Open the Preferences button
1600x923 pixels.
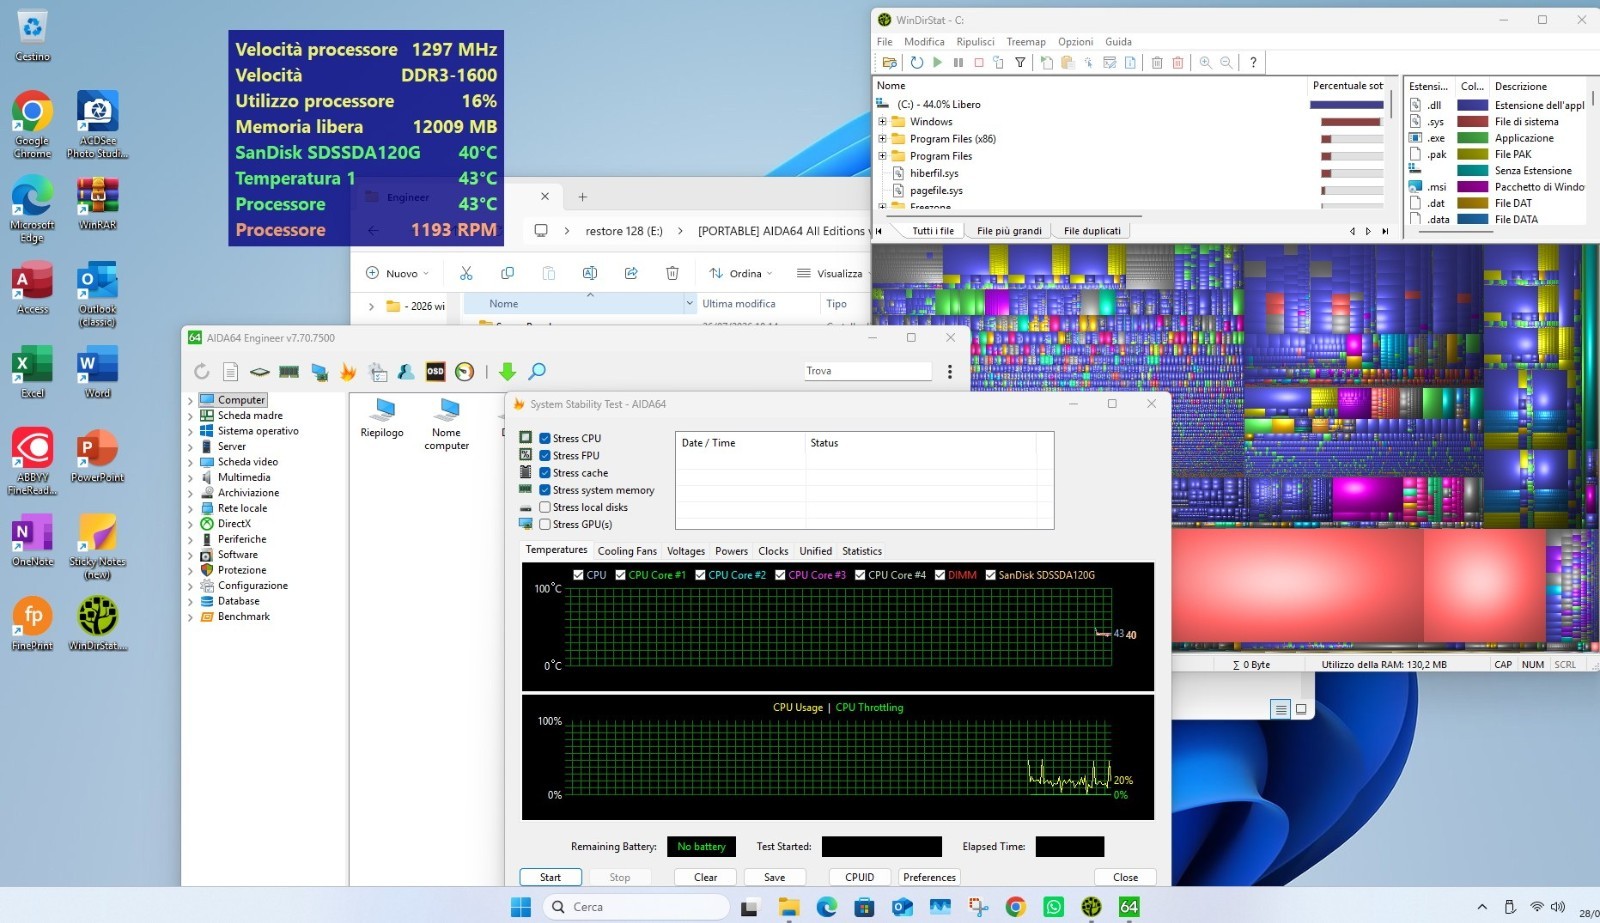[x=929, y=877]
